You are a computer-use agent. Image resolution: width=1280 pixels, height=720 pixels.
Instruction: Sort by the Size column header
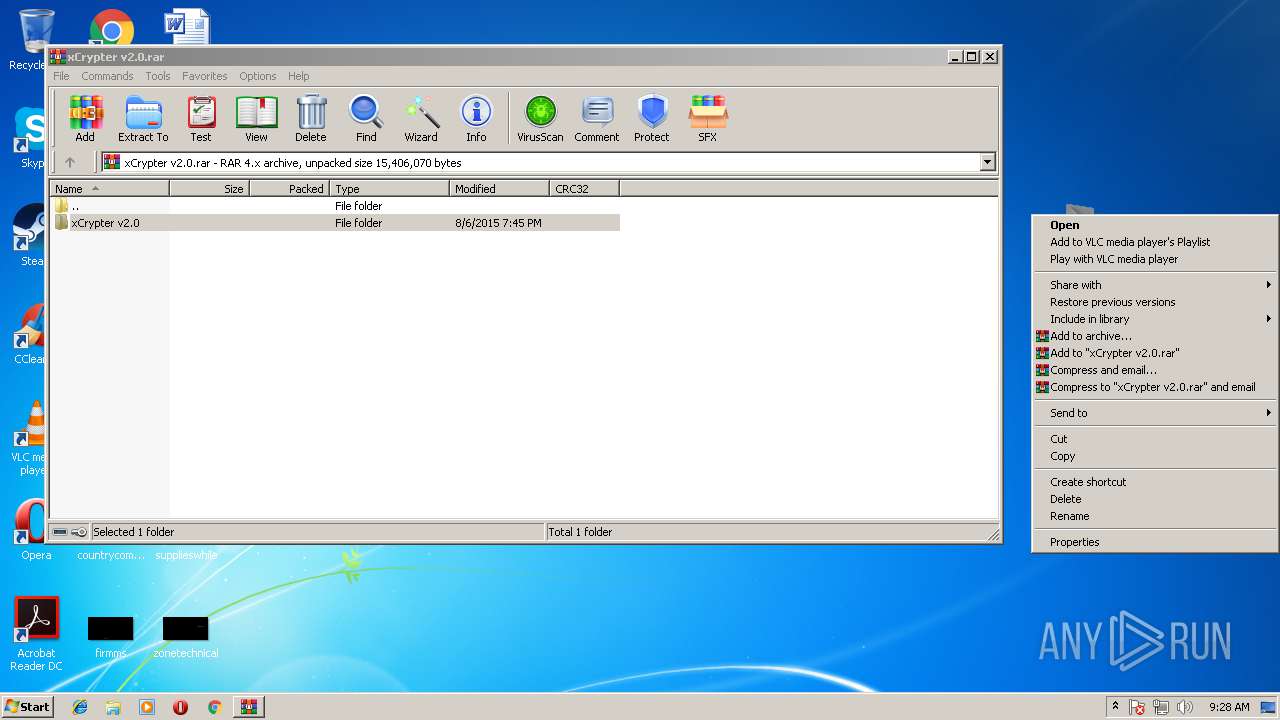tap(209, 188)
